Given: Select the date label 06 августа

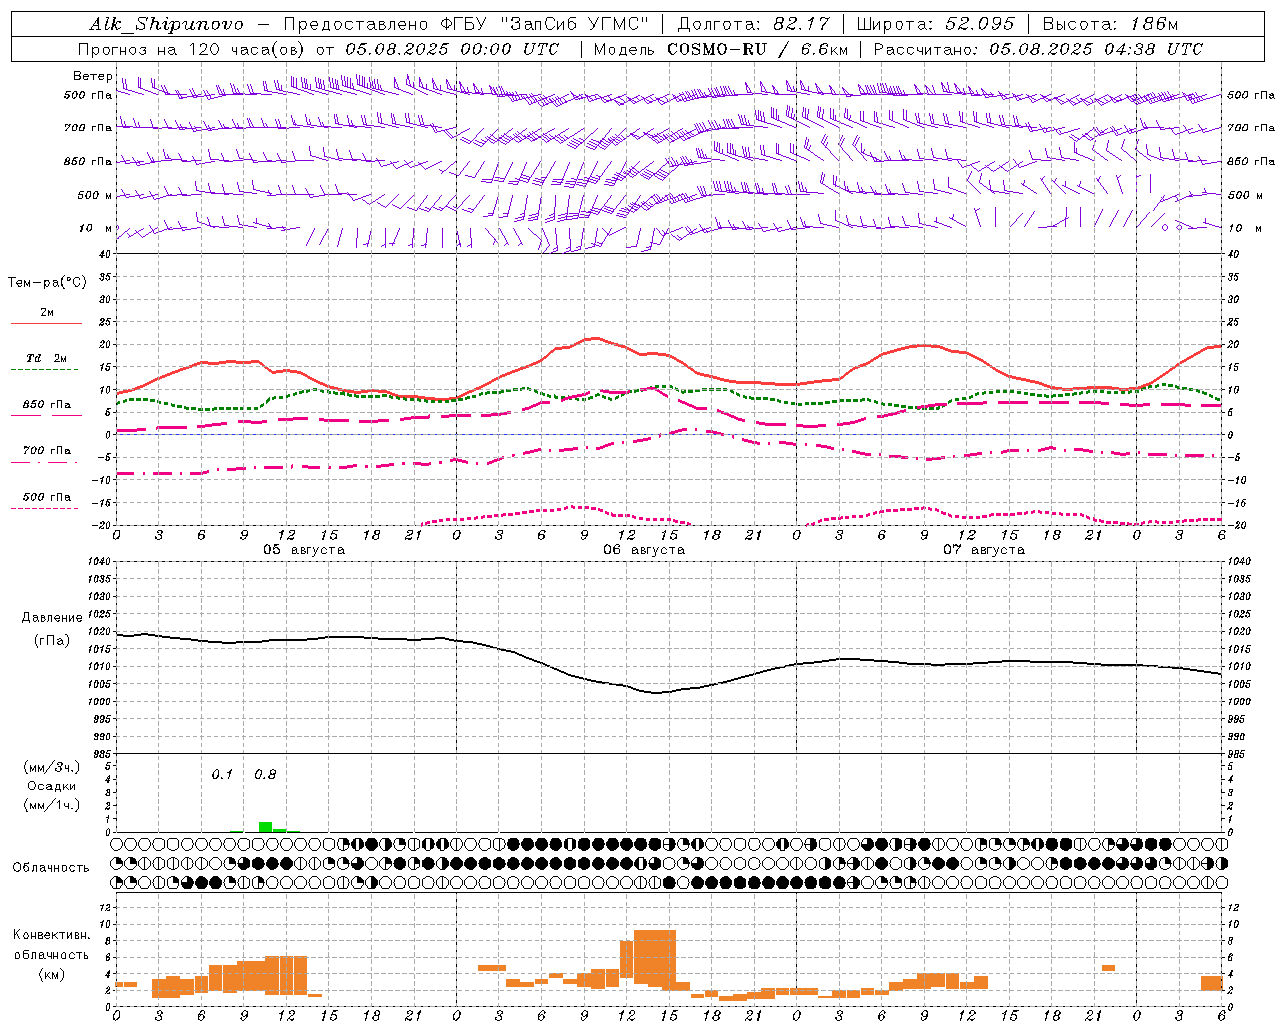Looking at the screenshot, I should [x=644, y=550].
